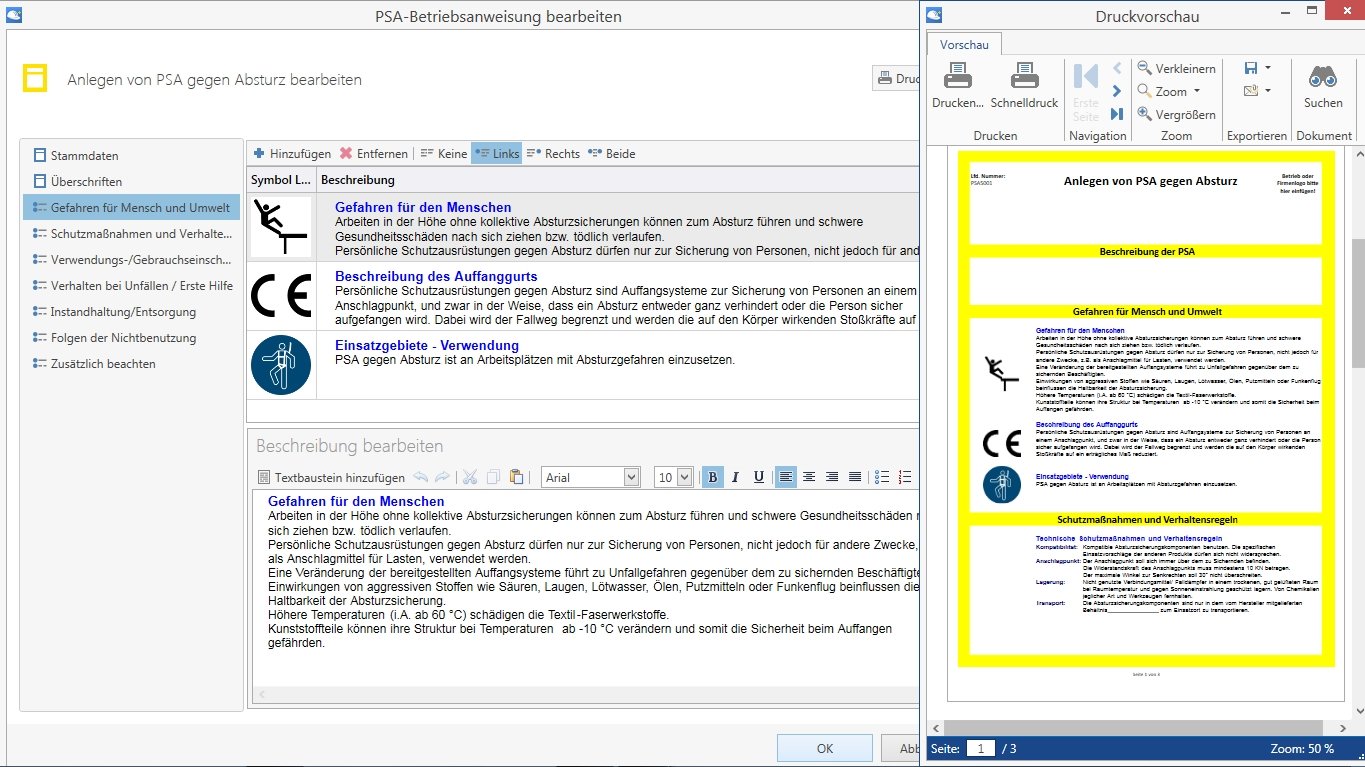Select the Vorschau ribbon tab
Image resolution: width=1365 pixels, height=767 pixels.
coord(964,45)
